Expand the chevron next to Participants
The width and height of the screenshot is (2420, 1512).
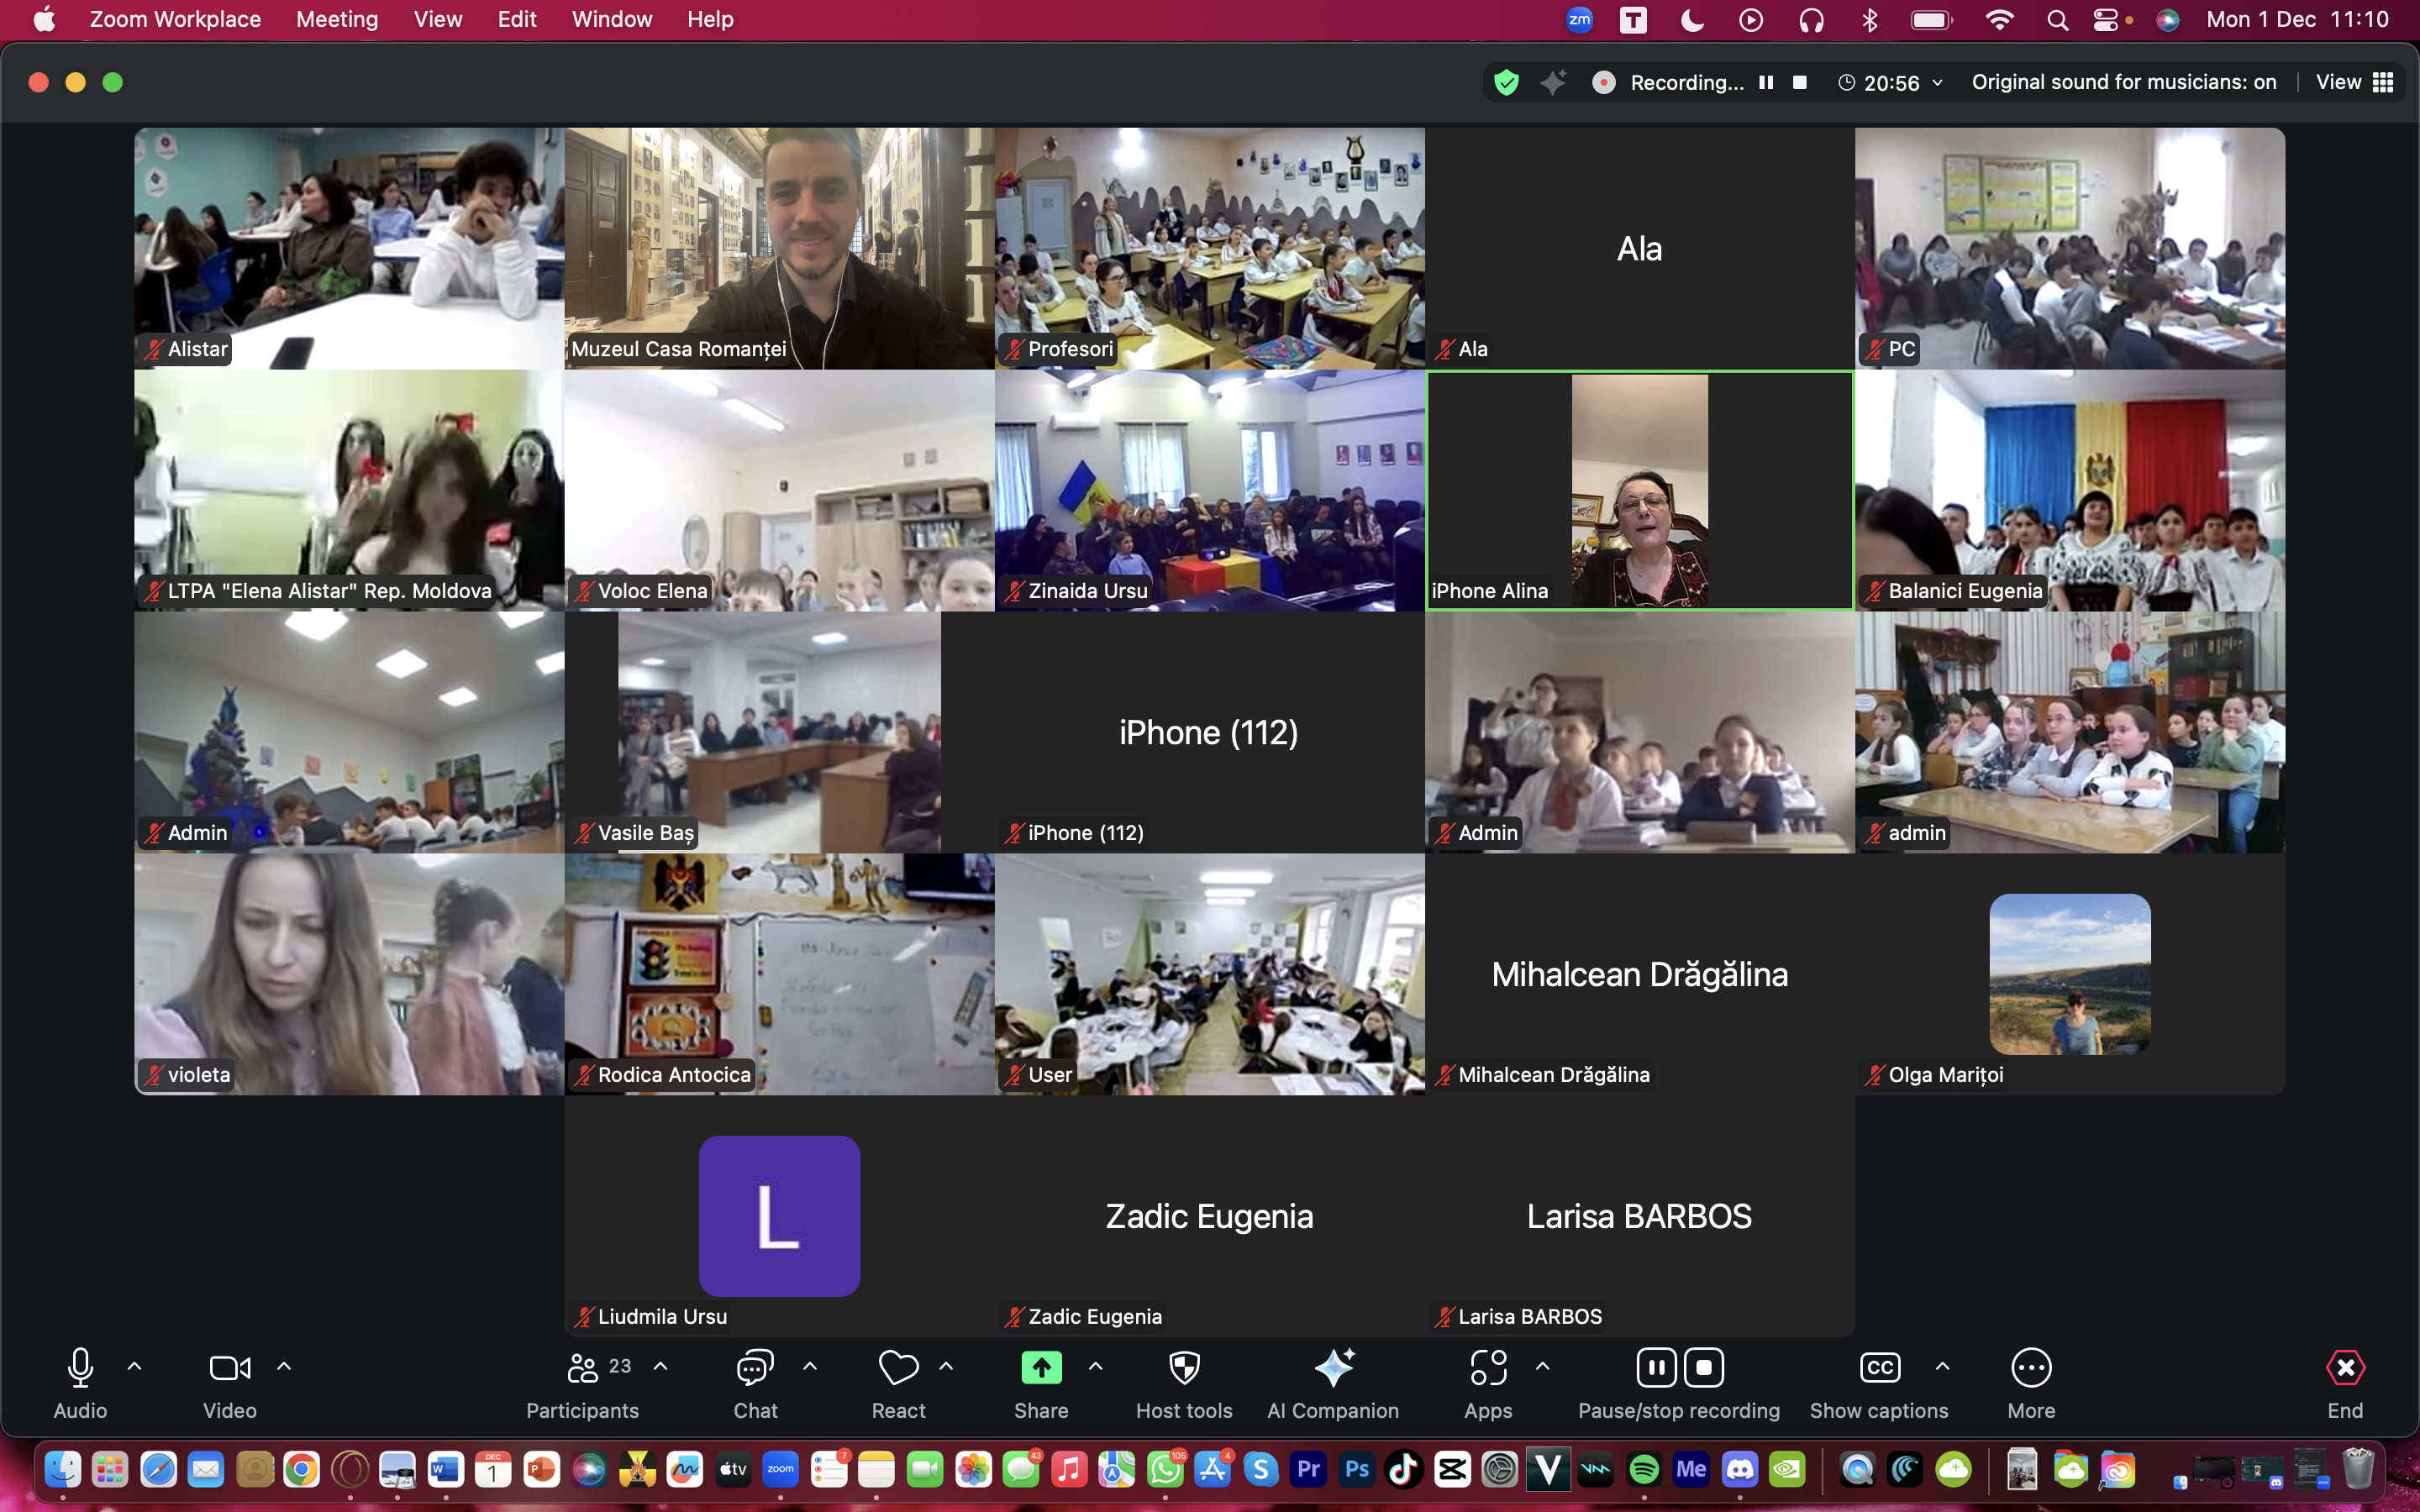(x=661, y=1366)
